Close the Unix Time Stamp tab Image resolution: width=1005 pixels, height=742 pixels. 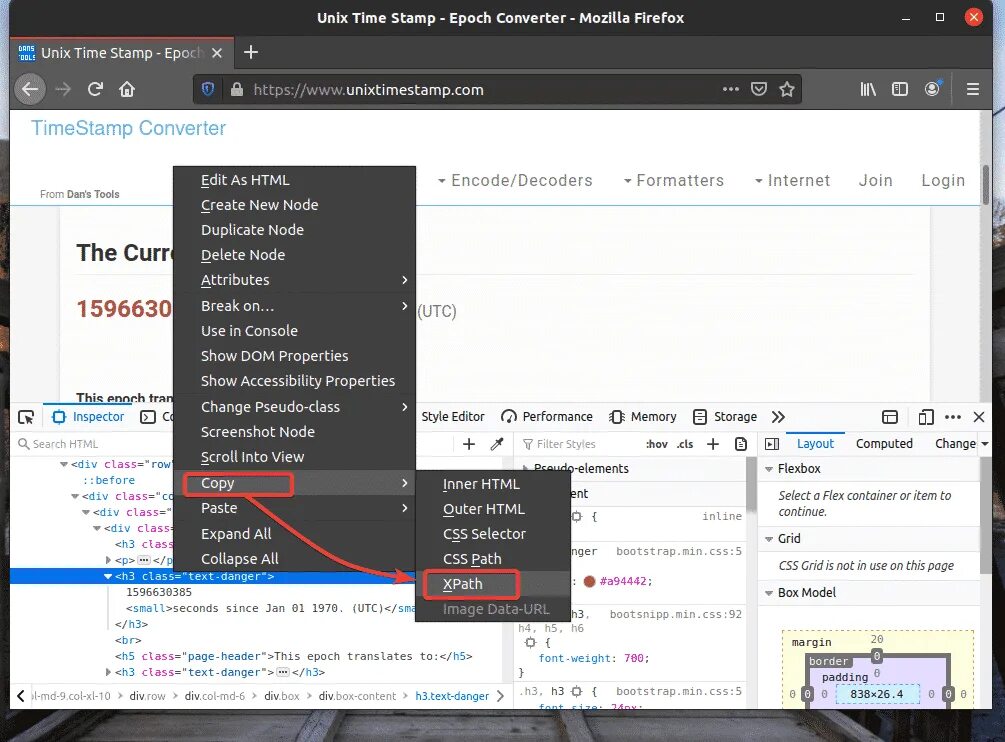point(217,53)
